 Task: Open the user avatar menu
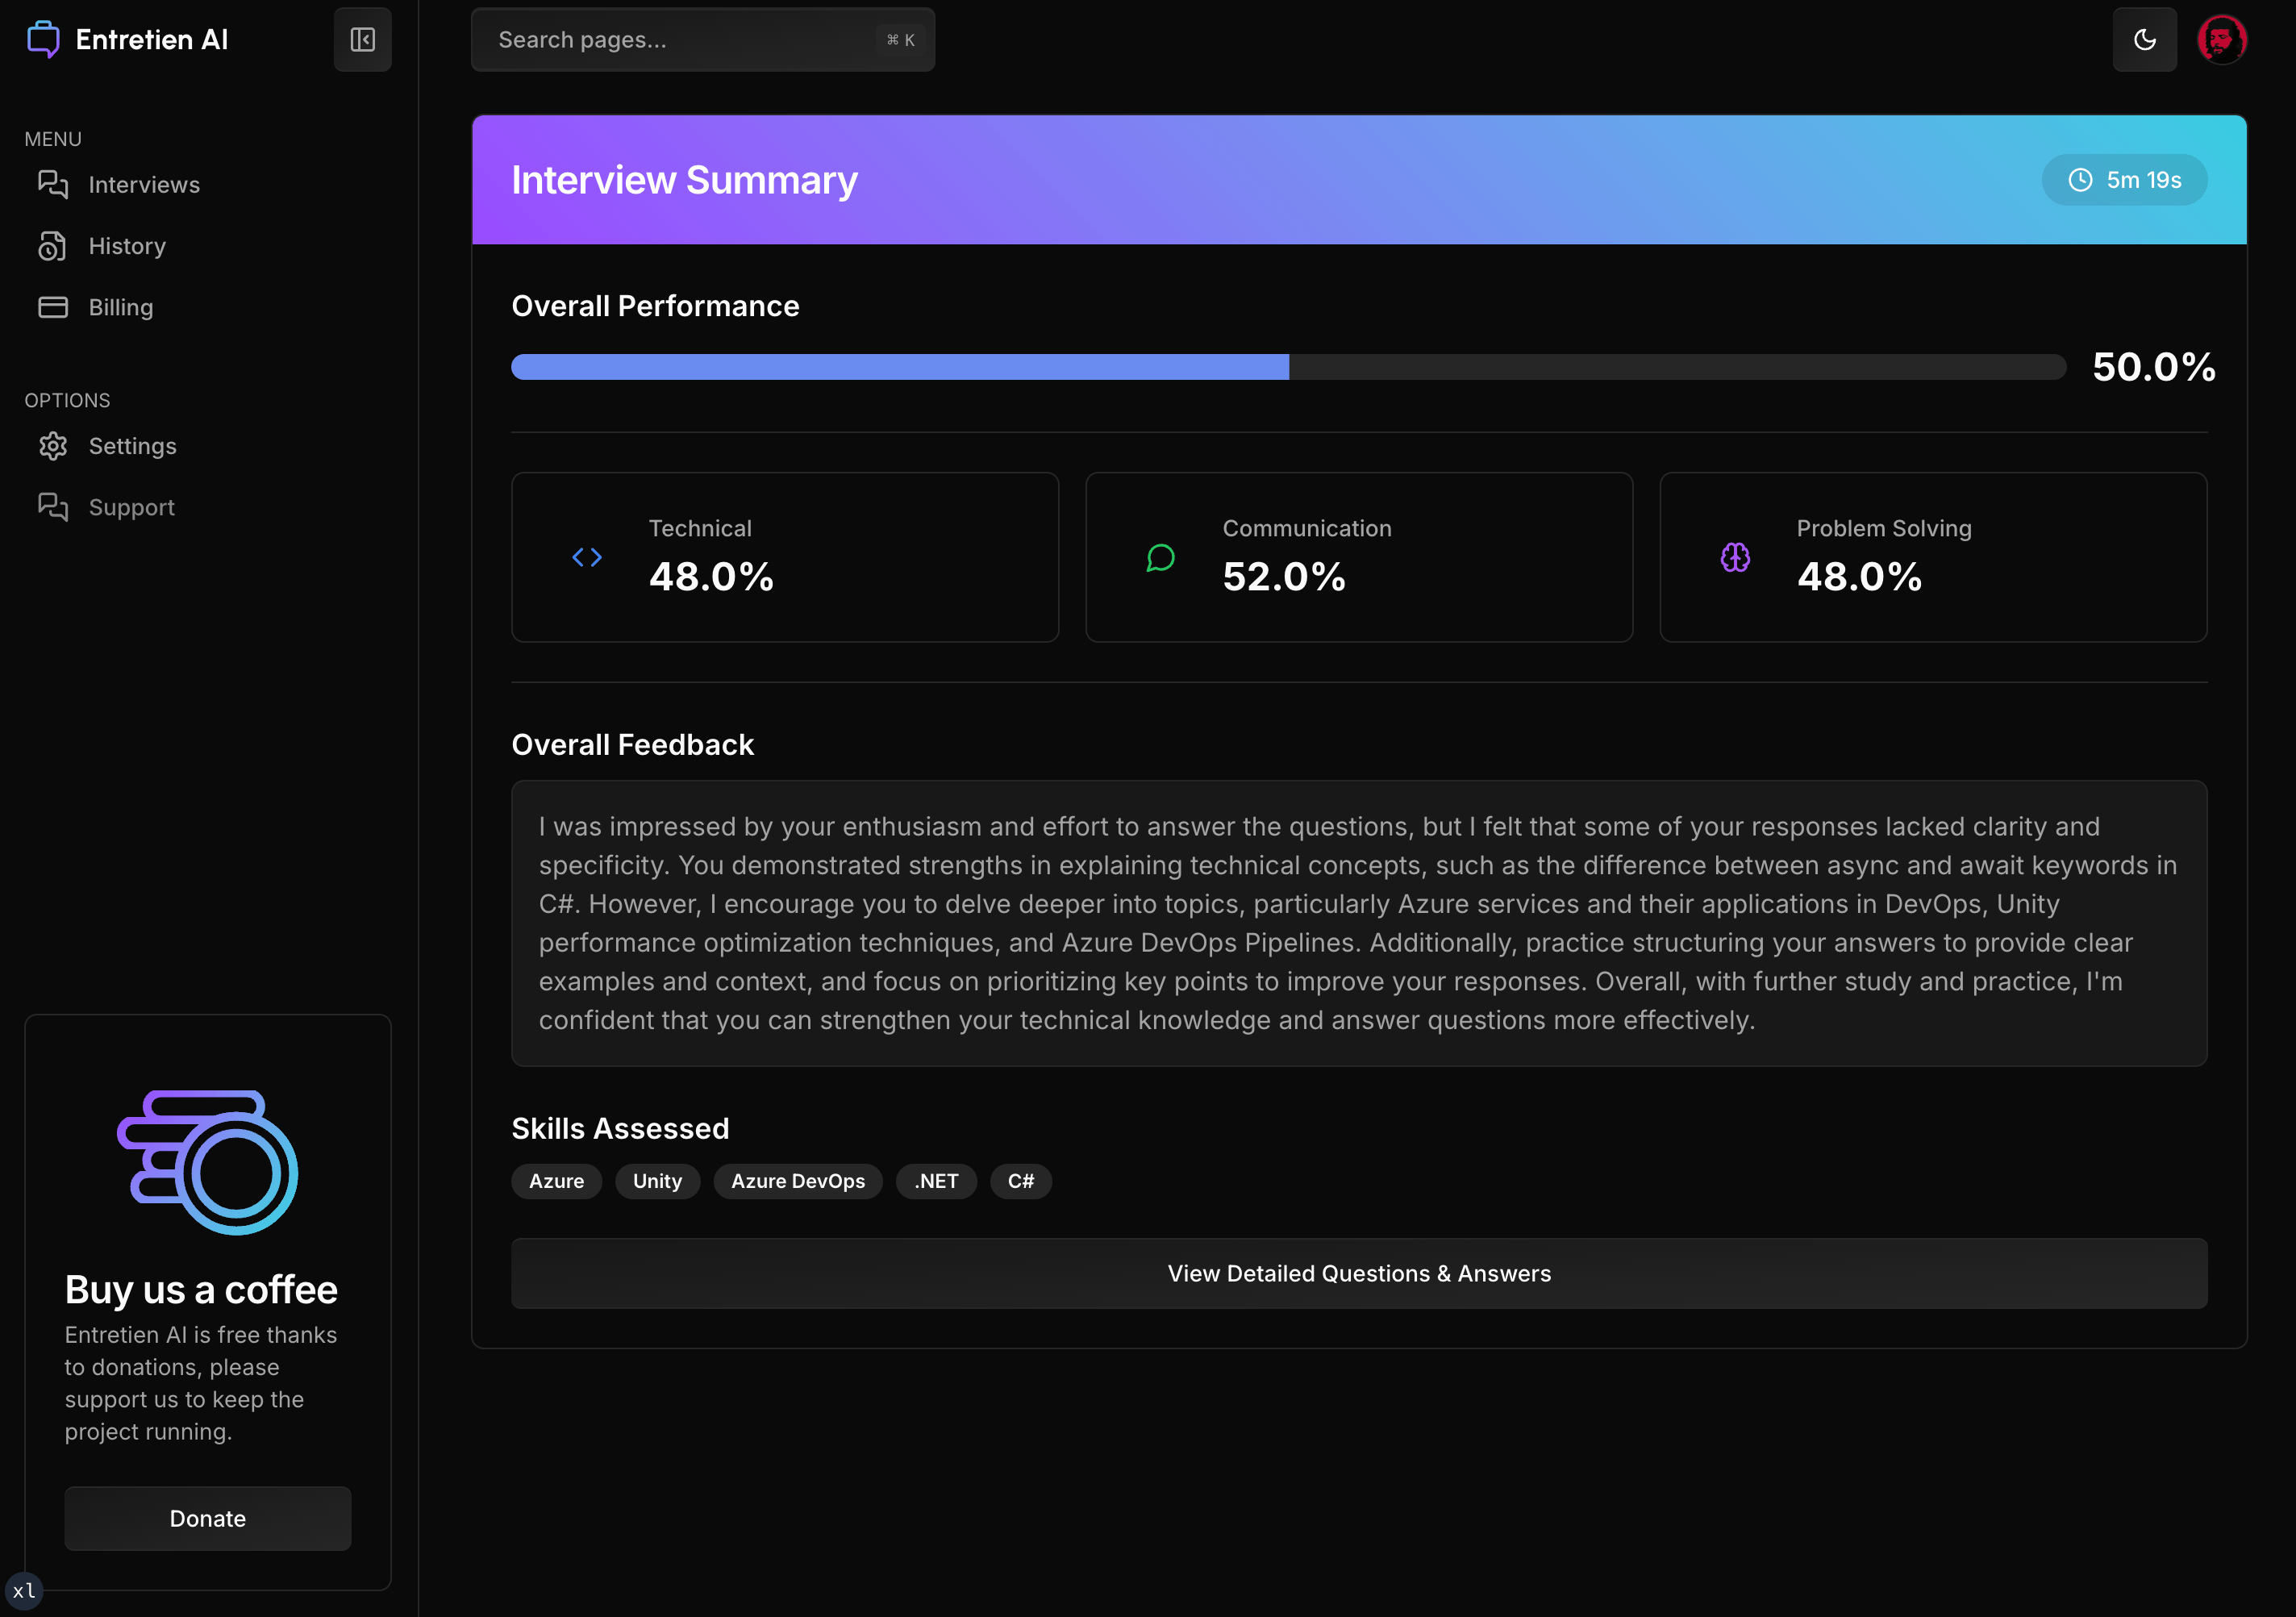2221,40
